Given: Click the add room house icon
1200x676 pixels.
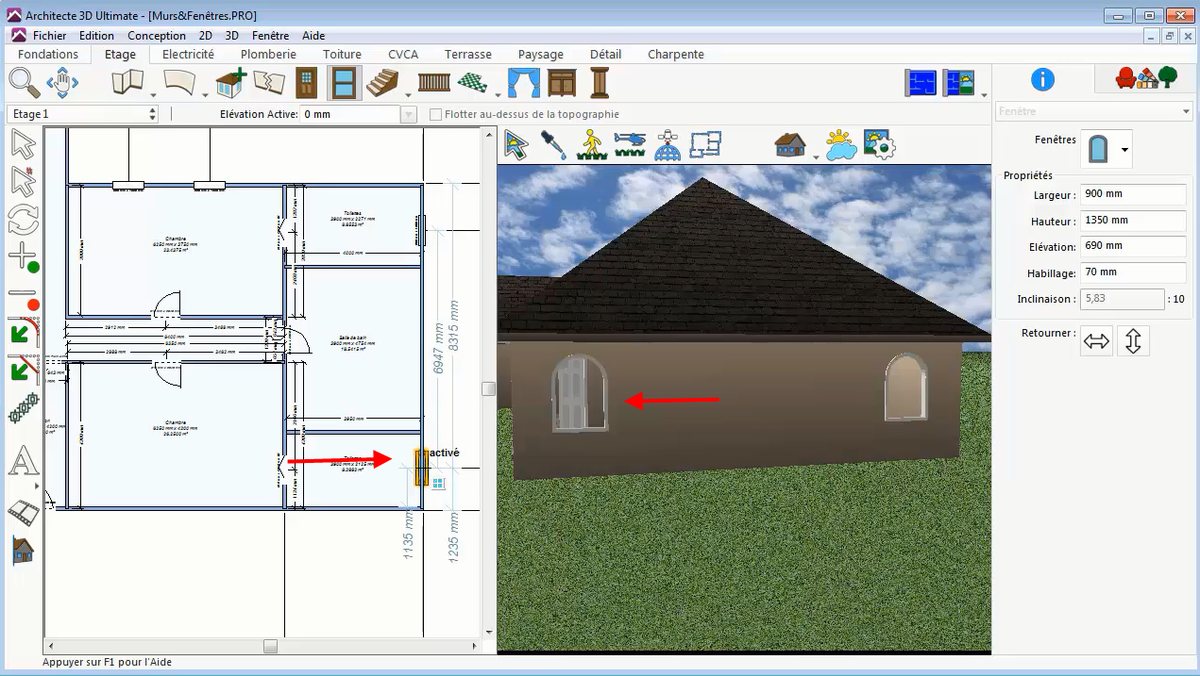Looking at the screenshot, I should click(x=232, y=83).
